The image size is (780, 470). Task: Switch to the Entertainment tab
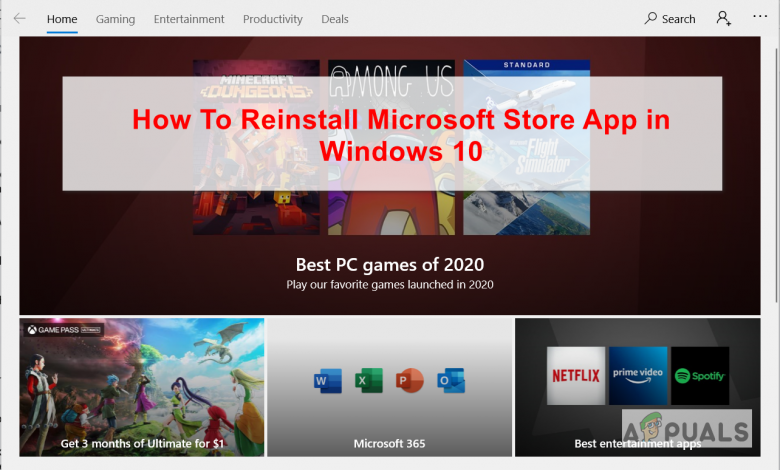click(189, 19)
